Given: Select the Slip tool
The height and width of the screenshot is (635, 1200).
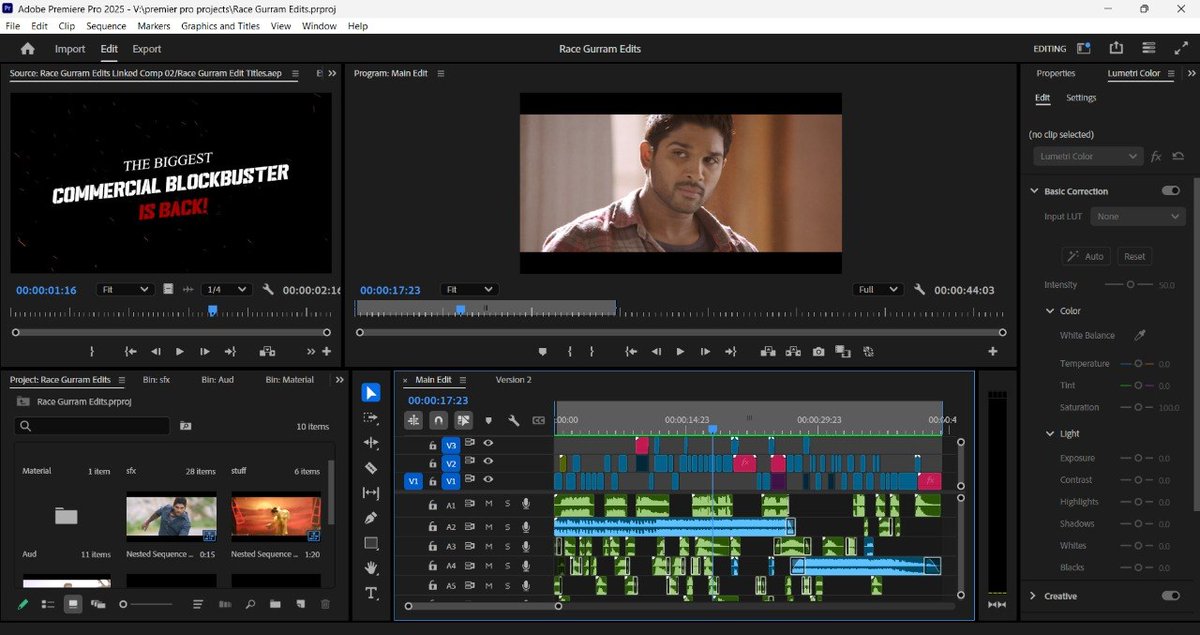Looking at the screenshot, I should [371, 493].
